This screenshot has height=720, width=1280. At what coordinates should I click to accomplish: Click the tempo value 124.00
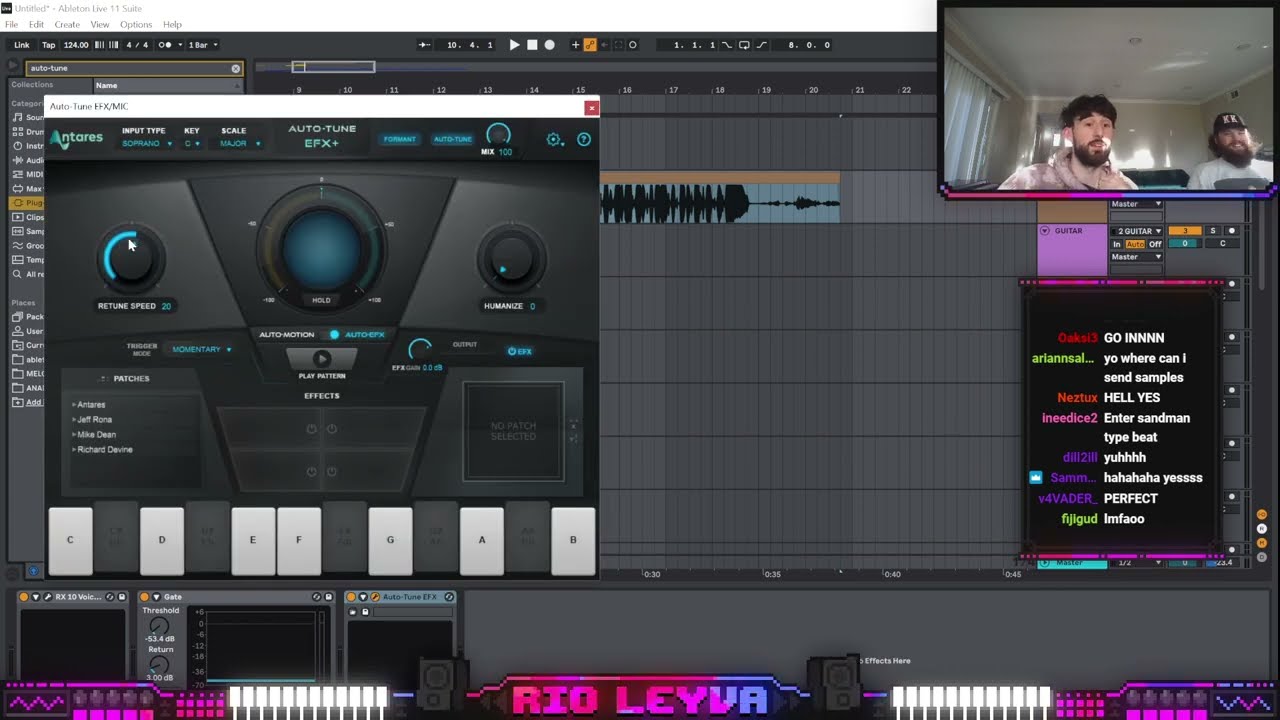pos(76,45)
